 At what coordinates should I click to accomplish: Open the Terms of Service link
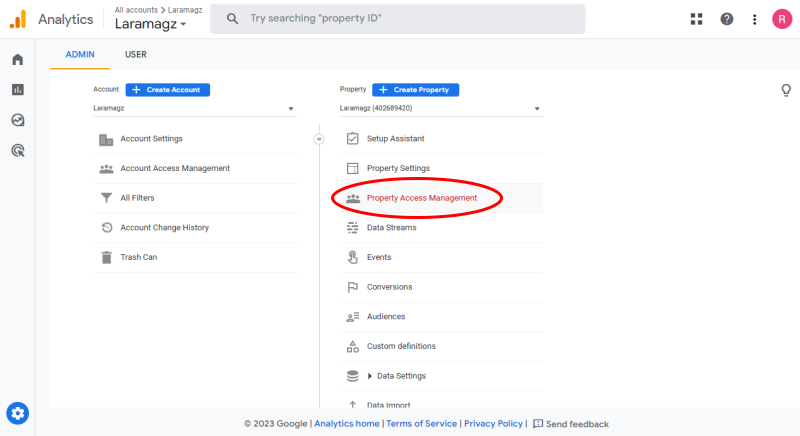coord(421,424)
